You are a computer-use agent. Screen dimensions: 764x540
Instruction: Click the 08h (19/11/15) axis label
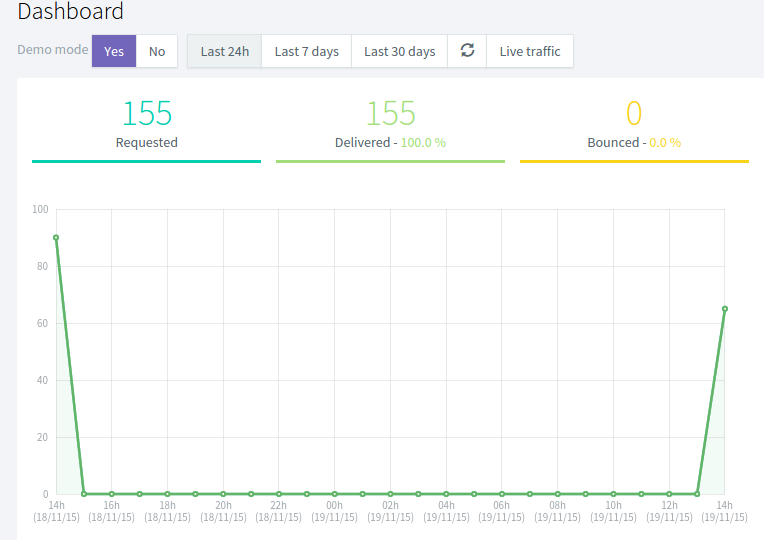point(557,511)
